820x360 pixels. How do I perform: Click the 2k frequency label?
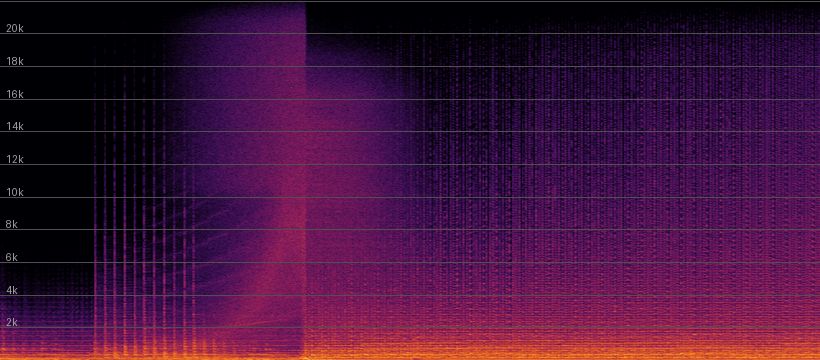click(12, 322)
